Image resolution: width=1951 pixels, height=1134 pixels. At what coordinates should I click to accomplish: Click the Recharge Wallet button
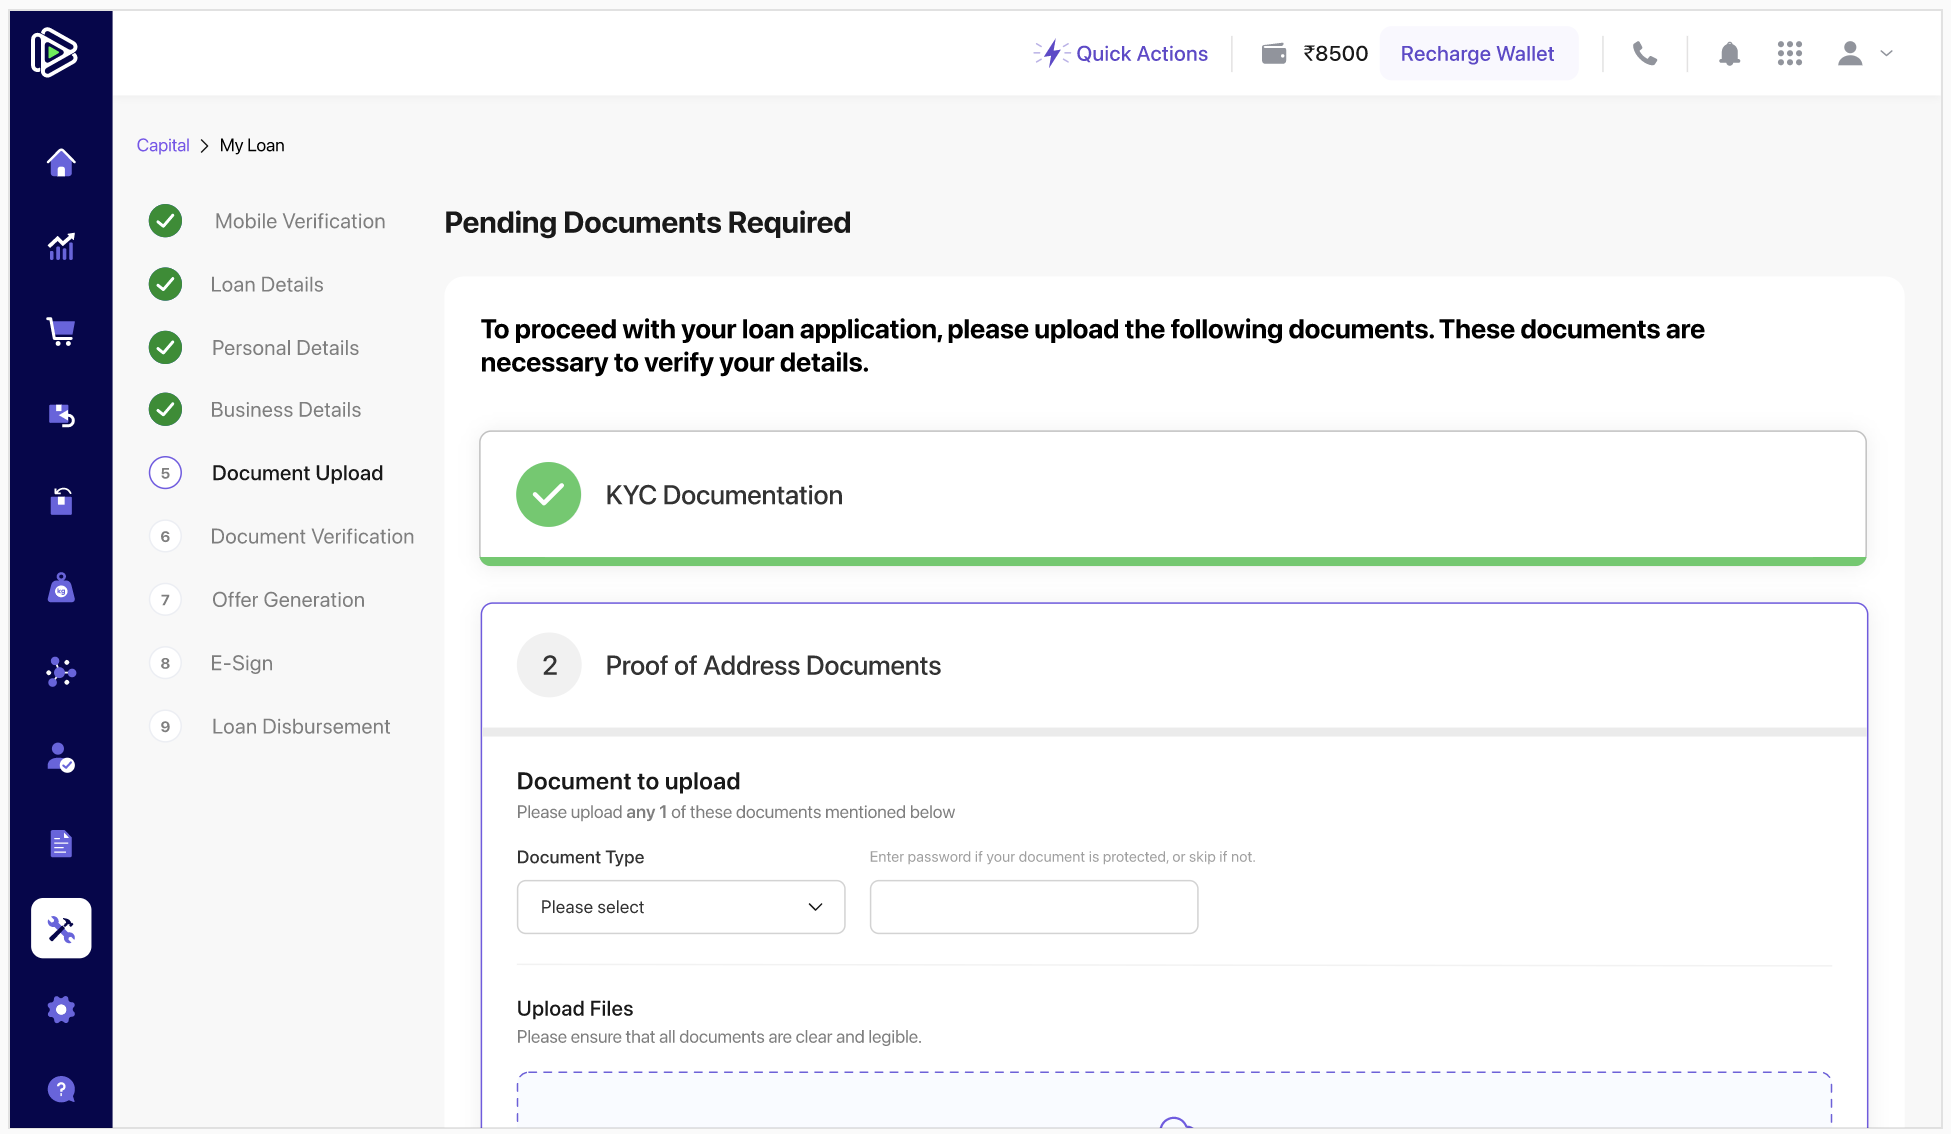pyautogui.click(x=1477, y=54)
